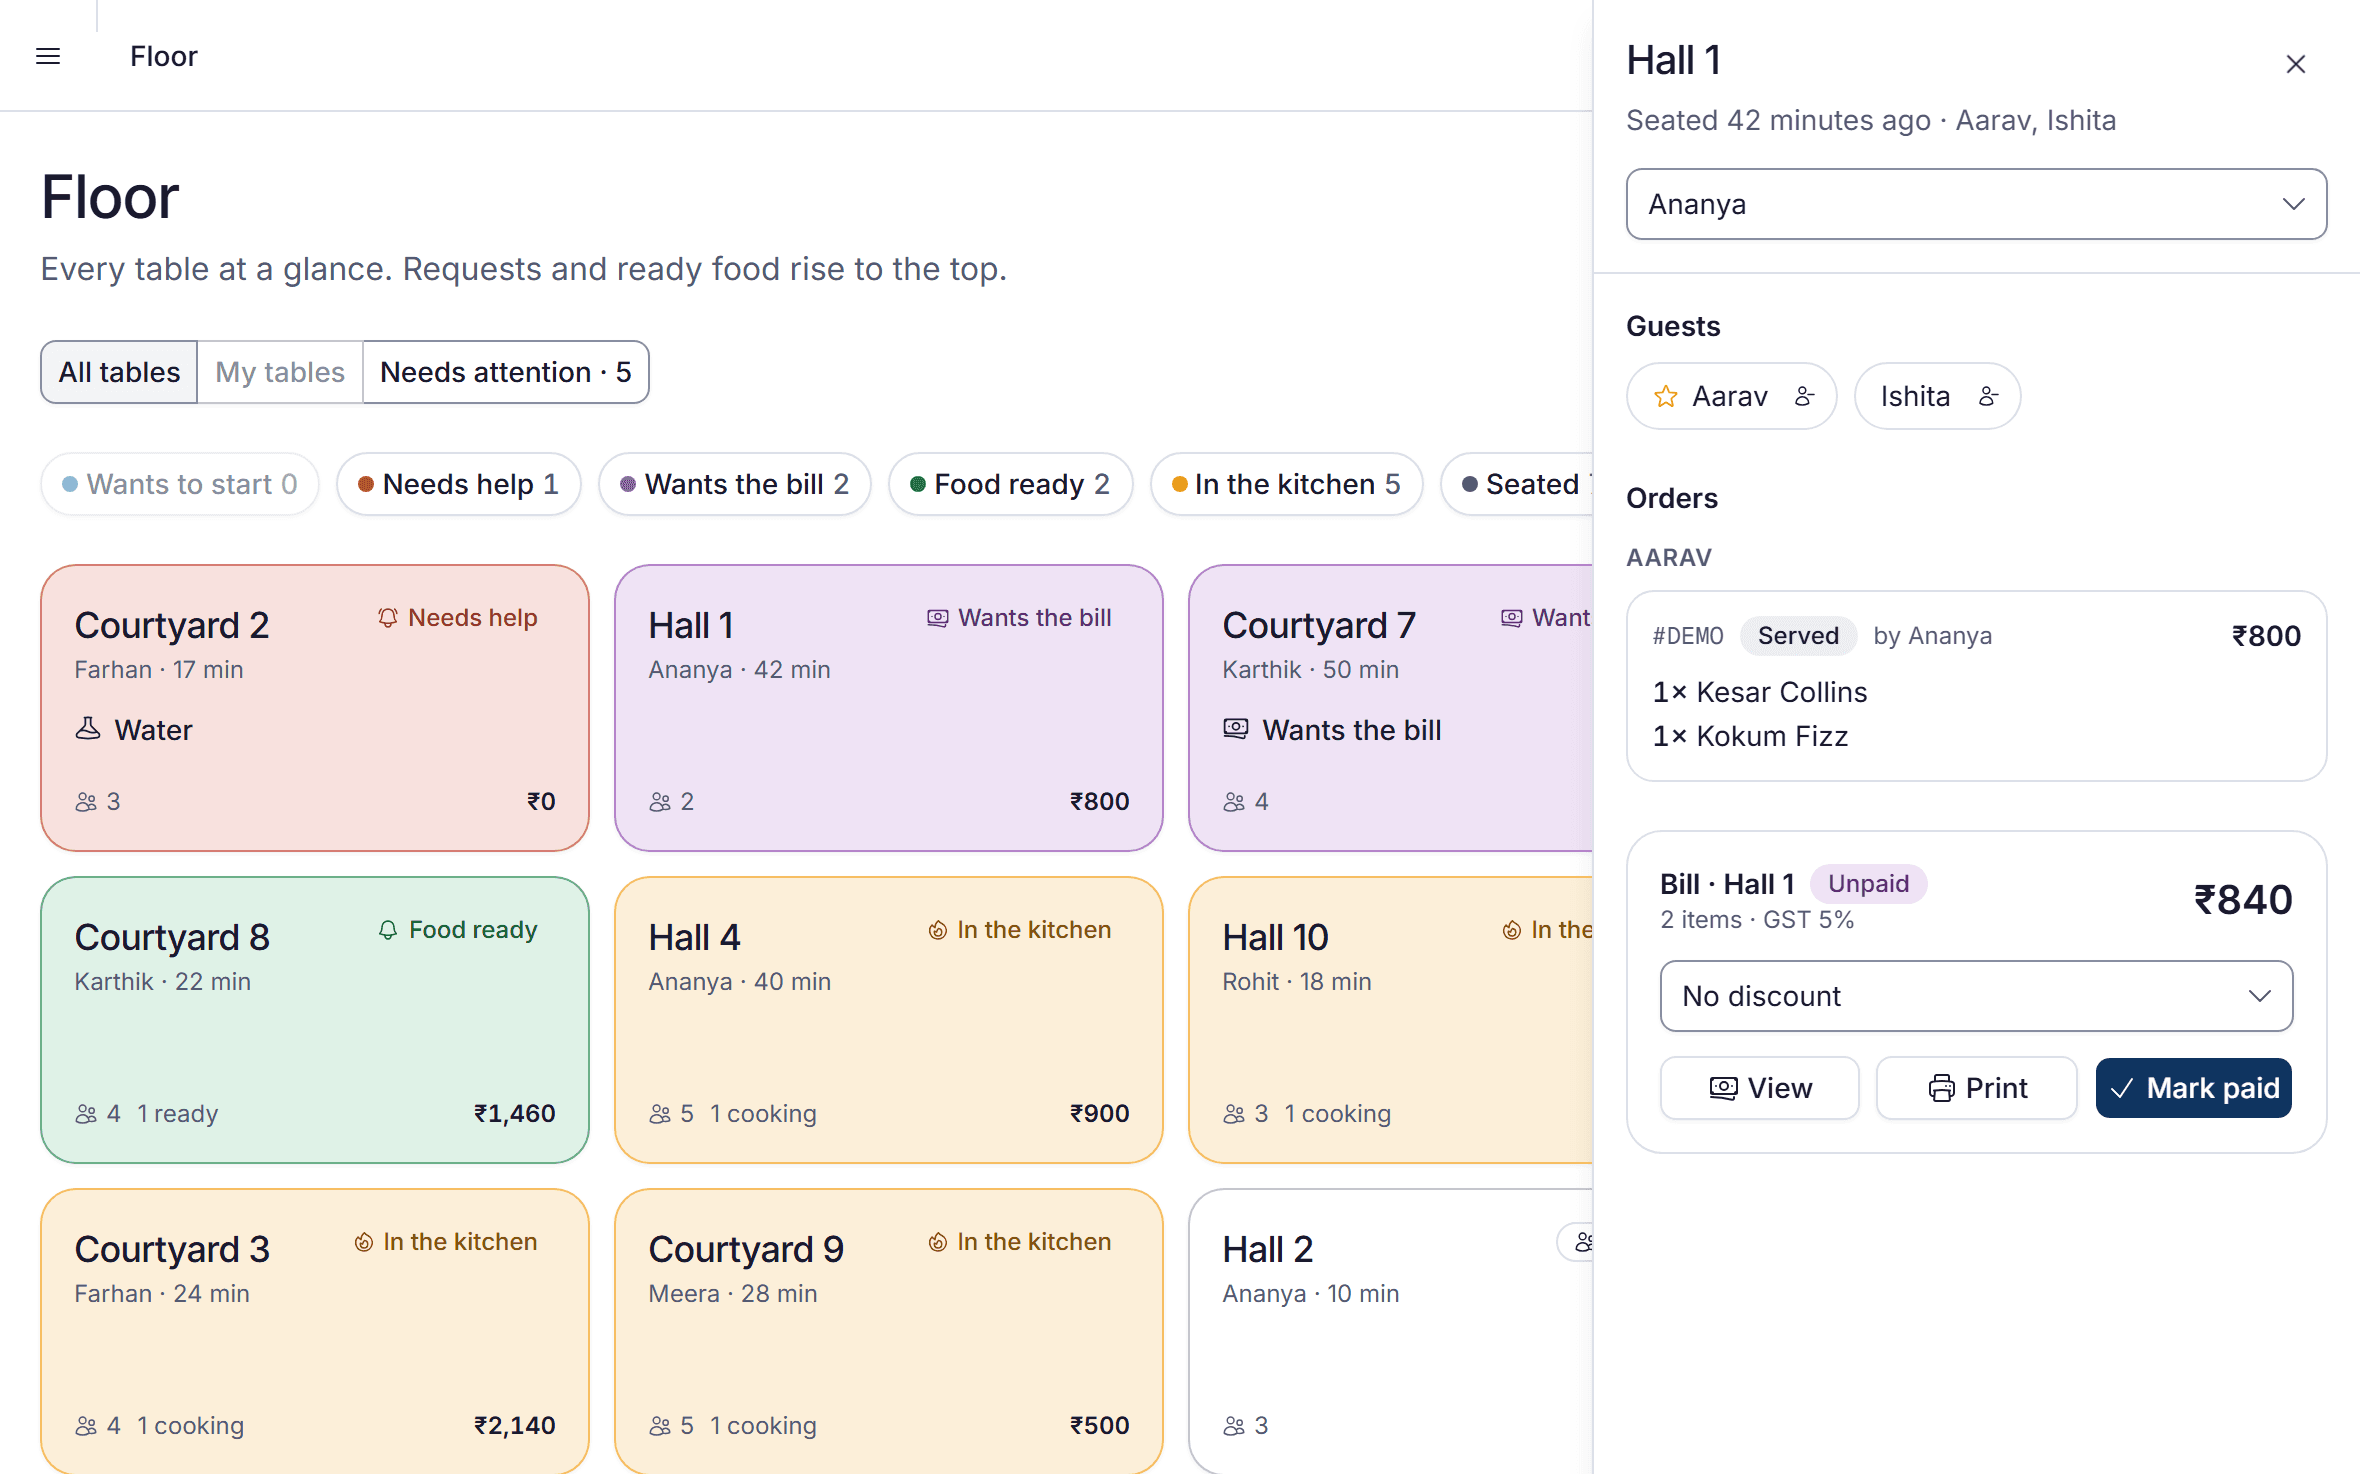
Task: Open the No discount dropdown
Action: pyautogui.click(x=1976, y=996)
